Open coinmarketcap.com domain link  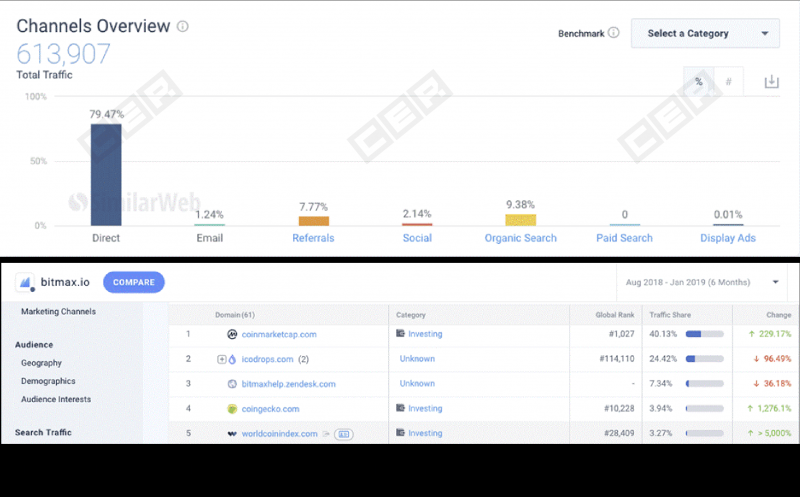[279, 334]
